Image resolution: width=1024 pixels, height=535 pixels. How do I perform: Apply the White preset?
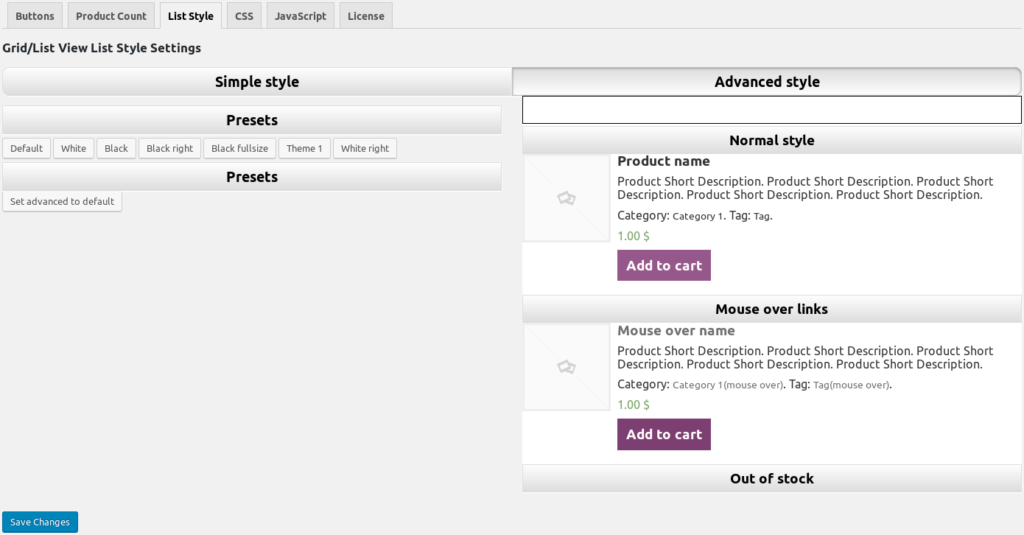[x=73, y=149]
